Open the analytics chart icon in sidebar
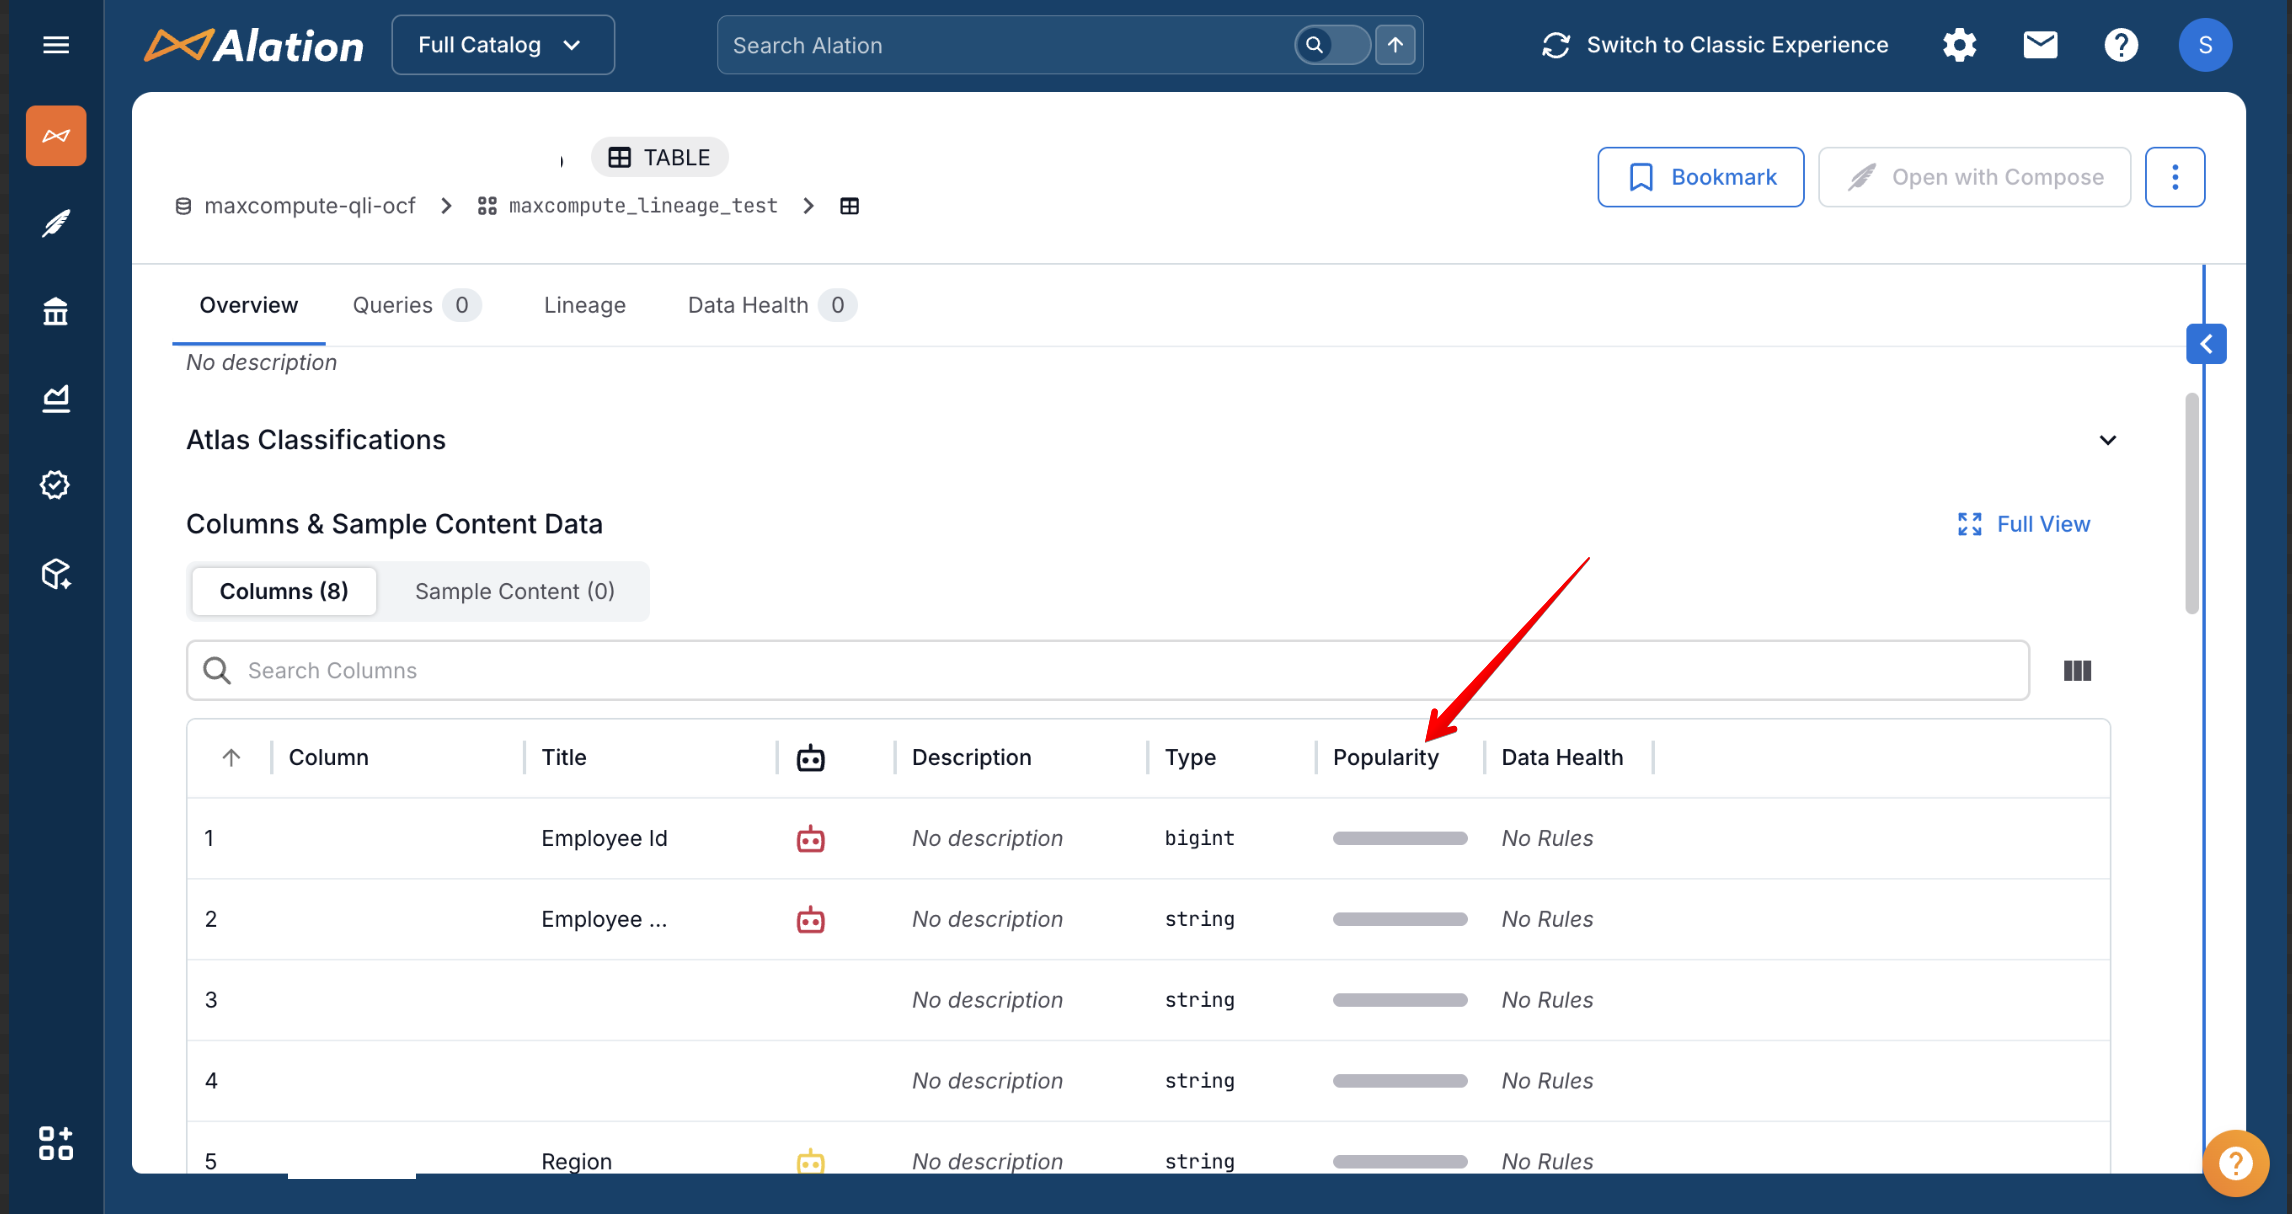The width and height of the screenshot is (2292, 1214). tap(56, 399)
